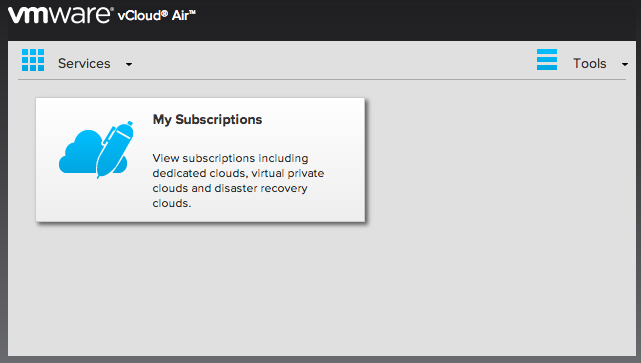Open the My Subscriptions title link
Viewport: 641px width, 363px height.
tap(207, 120)
